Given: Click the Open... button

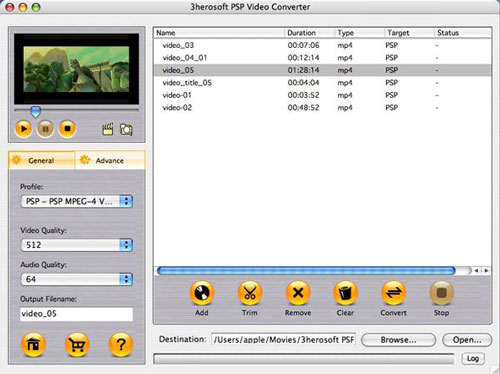Looking at the screenshot, I should coord(467,340).
